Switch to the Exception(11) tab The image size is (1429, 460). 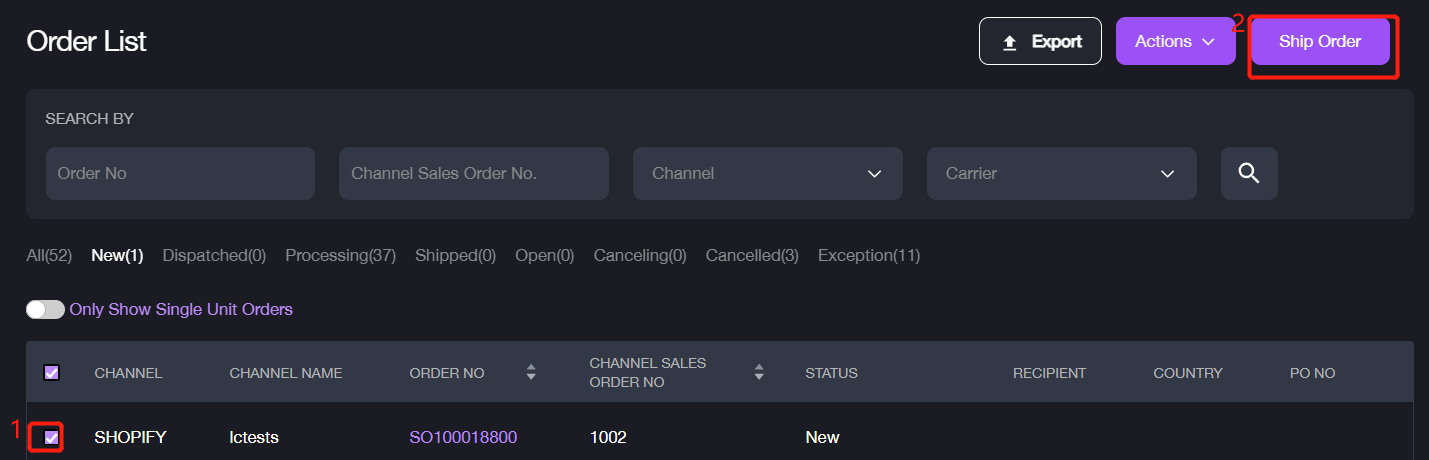868,256
